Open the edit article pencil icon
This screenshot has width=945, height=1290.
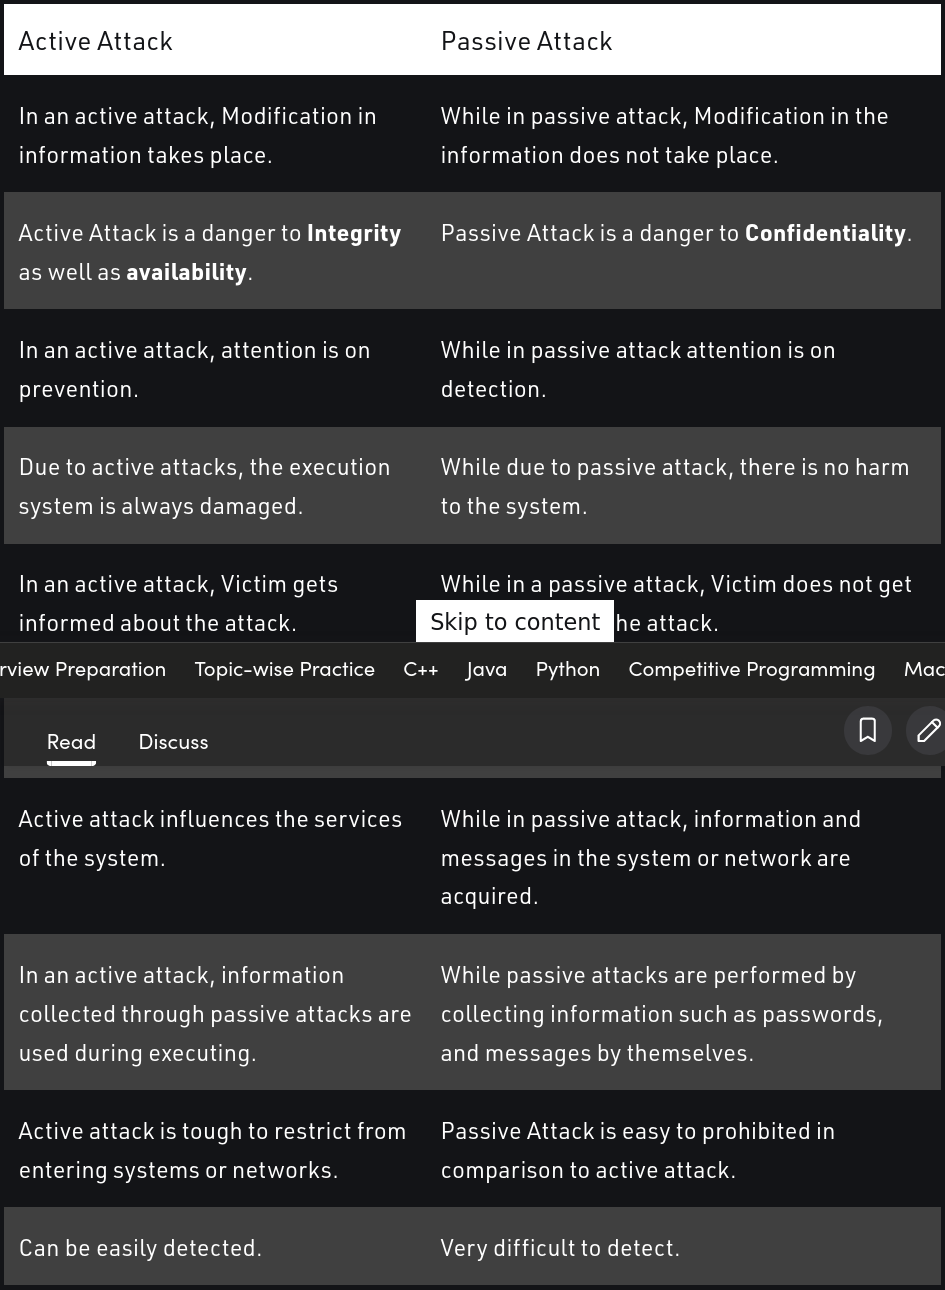click(928, 730)
